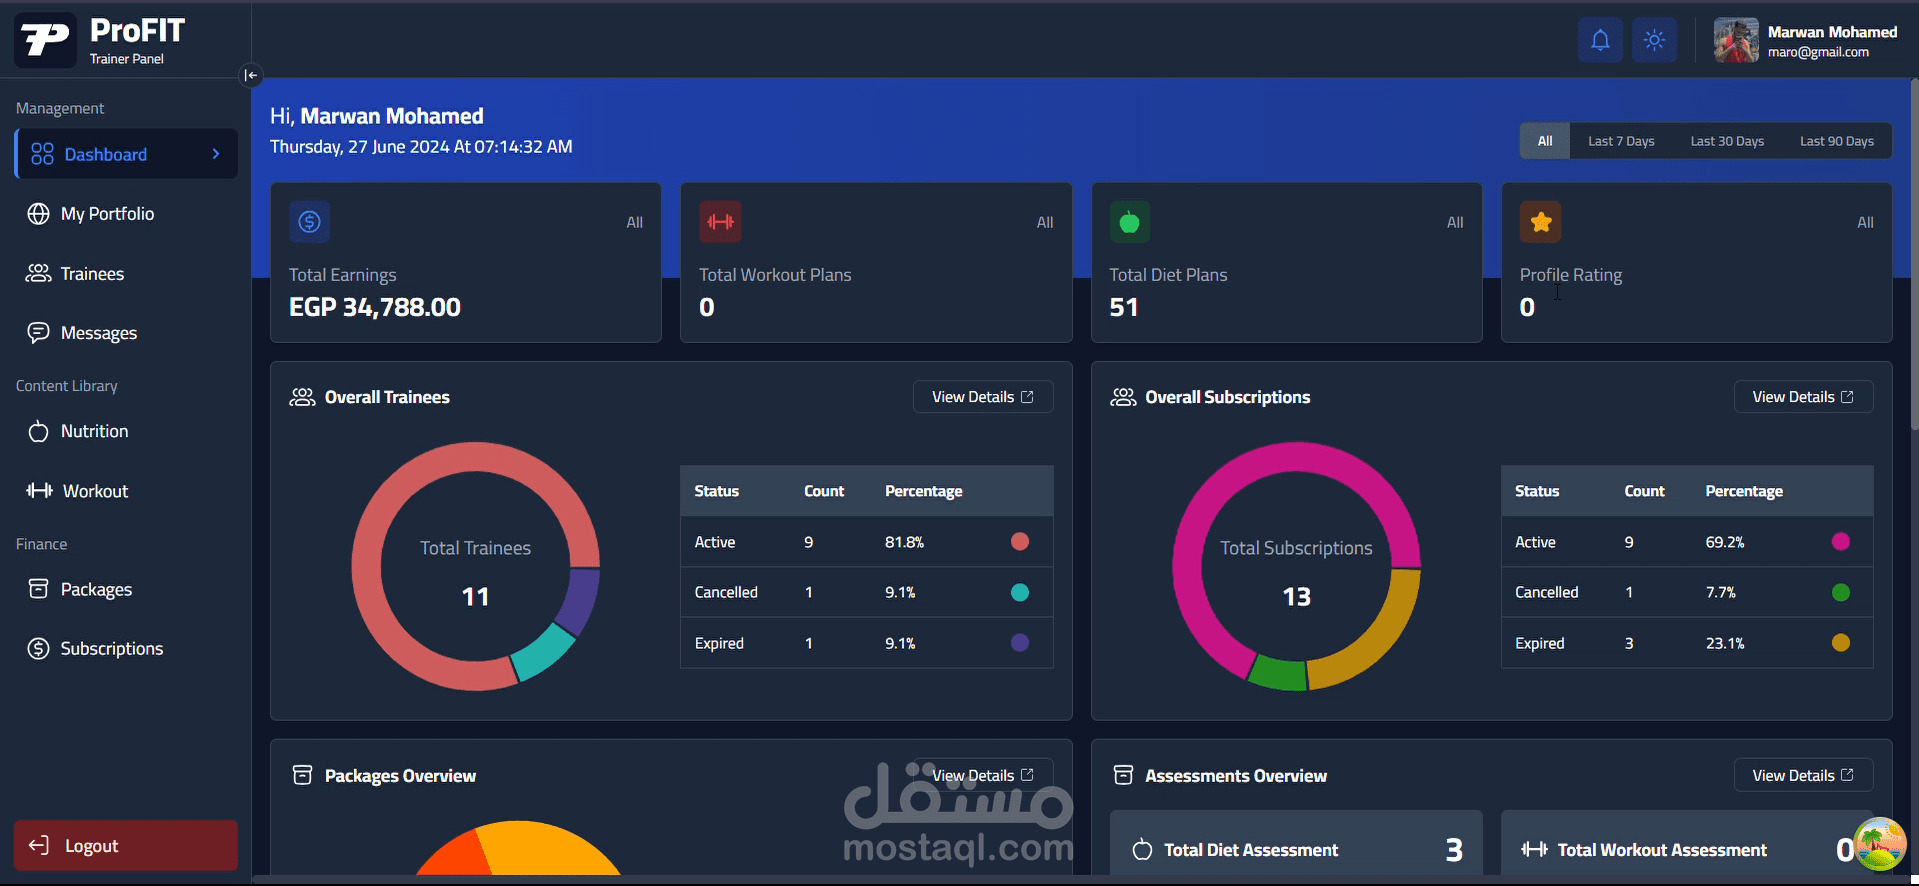Click the 23.1% Expired subscriptions percentage

[1725, 643]
